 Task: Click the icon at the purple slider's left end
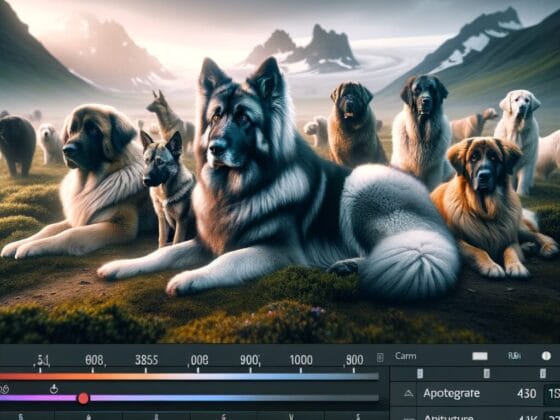click(x=4, y=389)
